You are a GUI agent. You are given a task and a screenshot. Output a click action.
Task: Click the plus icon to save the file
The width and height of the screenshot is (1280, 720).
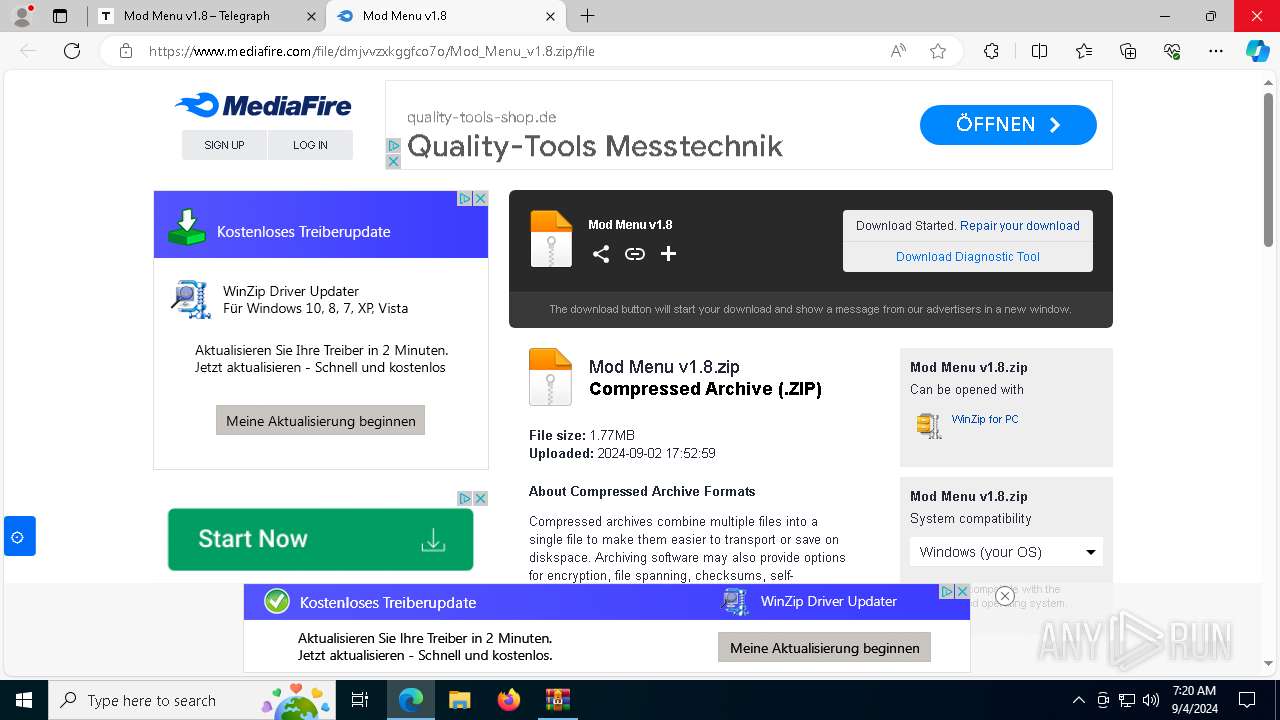pyautogui.click(x=668, y=254)
